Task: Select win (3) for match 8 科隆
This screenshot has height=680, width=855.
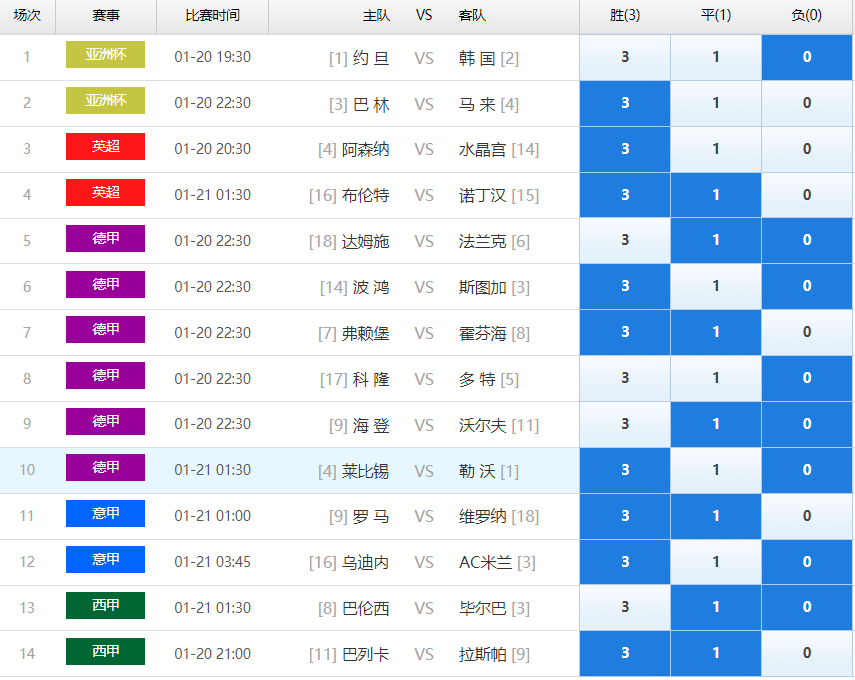Action: 625,378
